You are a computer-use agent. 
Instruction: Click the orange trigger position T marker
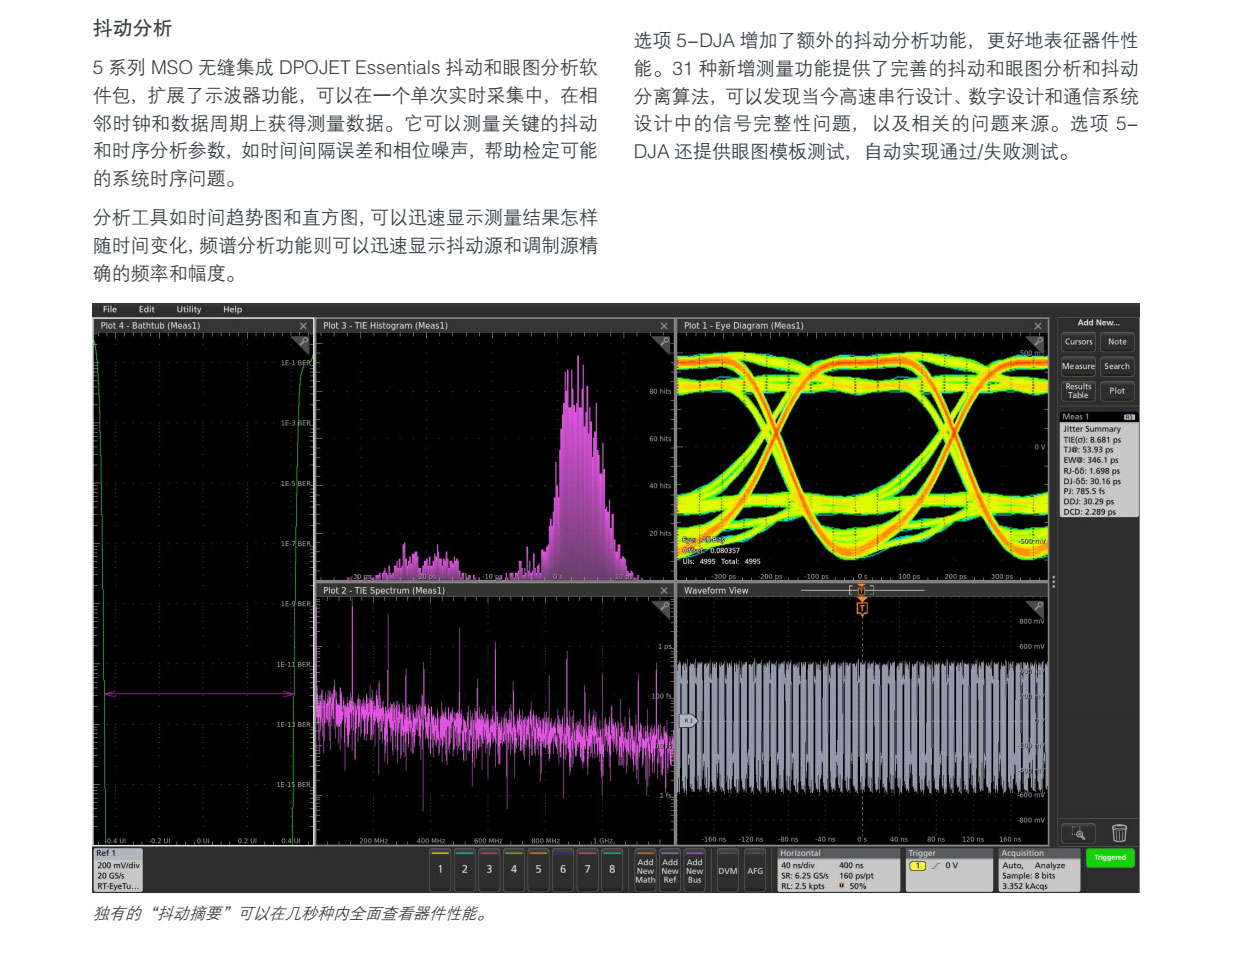coord(862,608)
